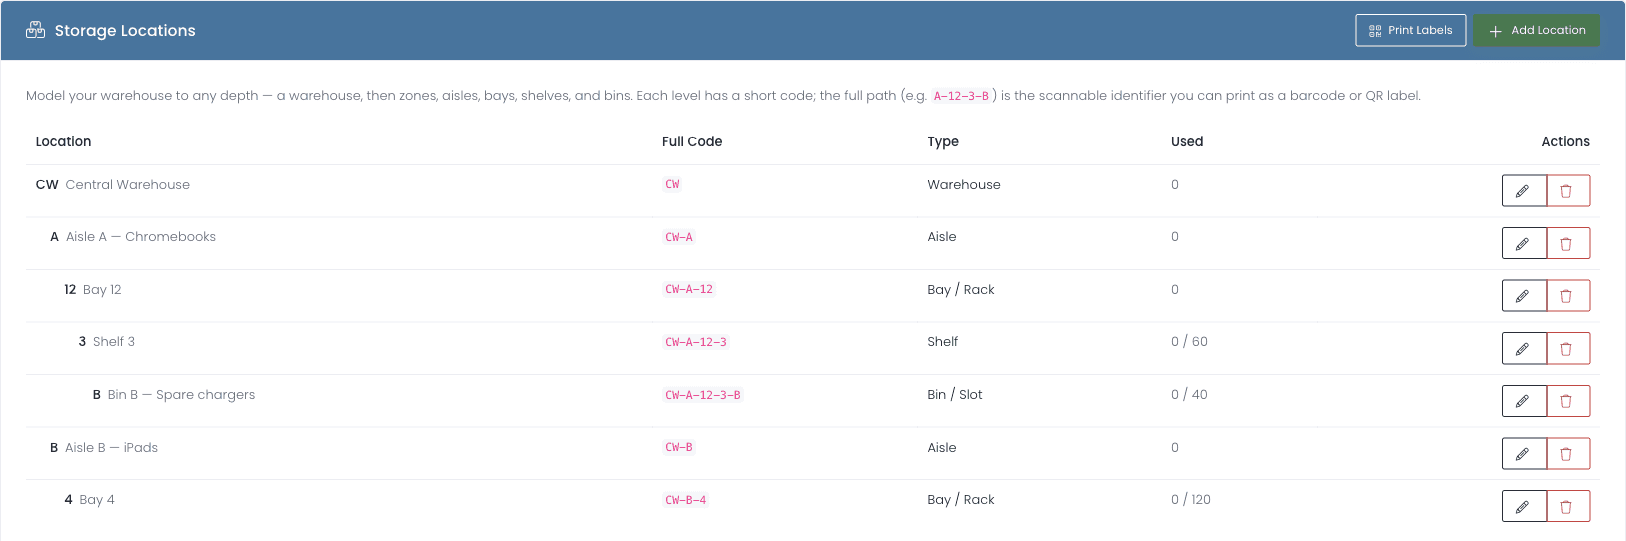Viewport: 1626px width, 541px height.
Task: Delete the Bay 4 location
Action: click(1568, 506)
